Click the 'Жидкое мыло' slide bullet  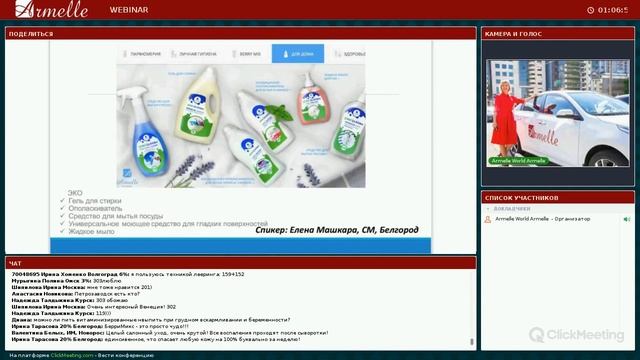pos(91,232)
